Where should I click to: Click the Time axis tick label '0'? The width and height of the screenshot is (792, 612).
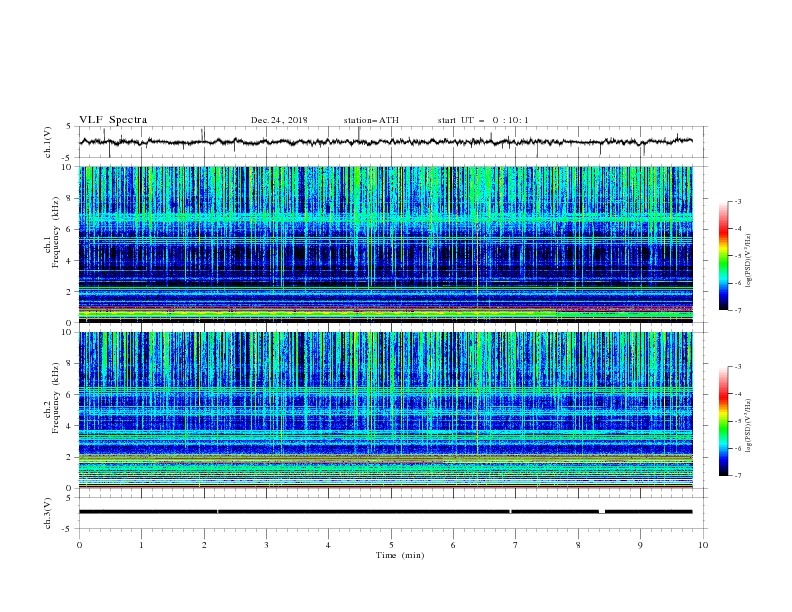79,545
